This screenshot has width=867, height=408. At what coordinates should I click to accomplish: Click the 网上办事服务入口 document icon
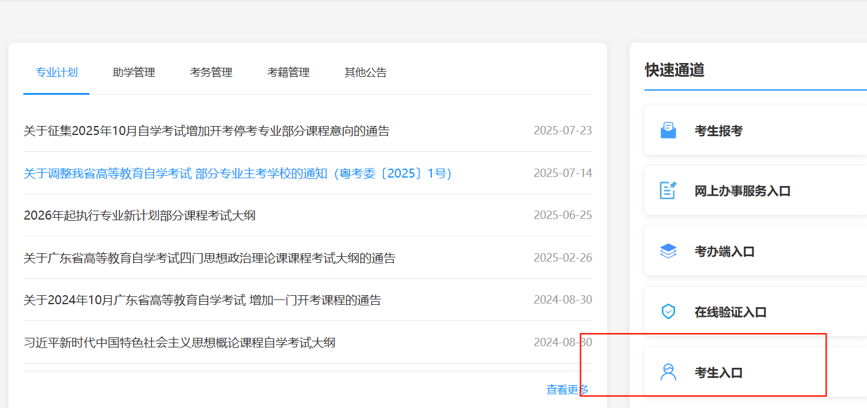pyautogui.click(x=668, y=191)
